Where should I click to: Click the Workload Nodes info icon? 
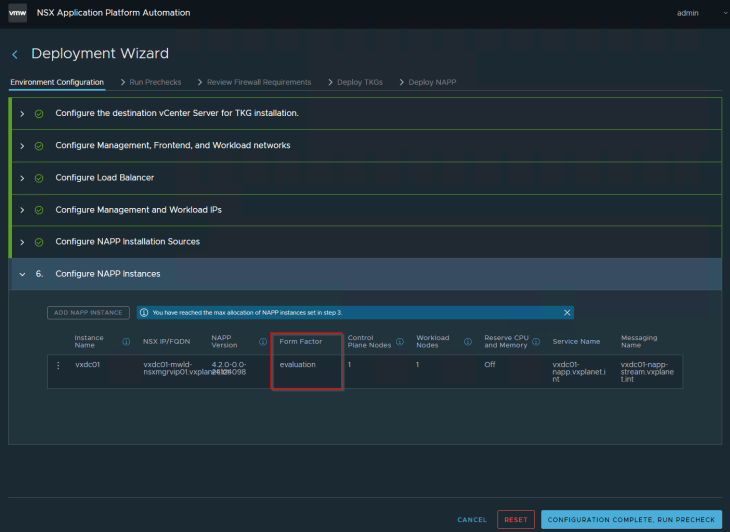468,342
